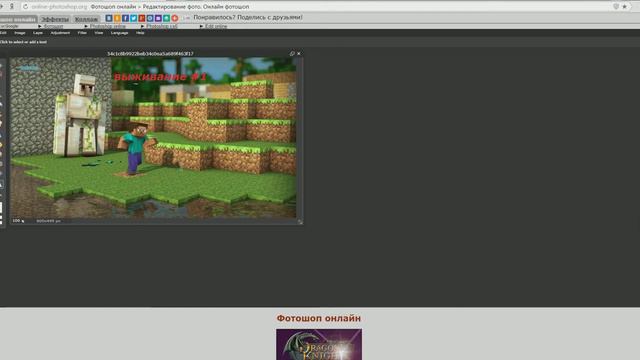Click the Фотошоп онлайн heading below the editor
Viewport: 640px width, 360px height.
point(319,318)
